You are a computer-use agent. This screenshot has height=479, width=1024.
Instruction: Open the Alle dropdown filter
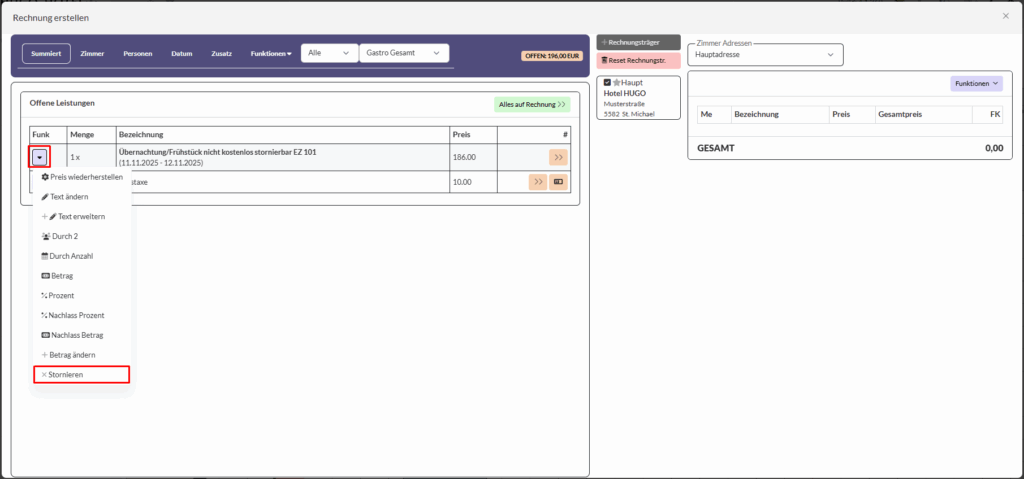329,53
